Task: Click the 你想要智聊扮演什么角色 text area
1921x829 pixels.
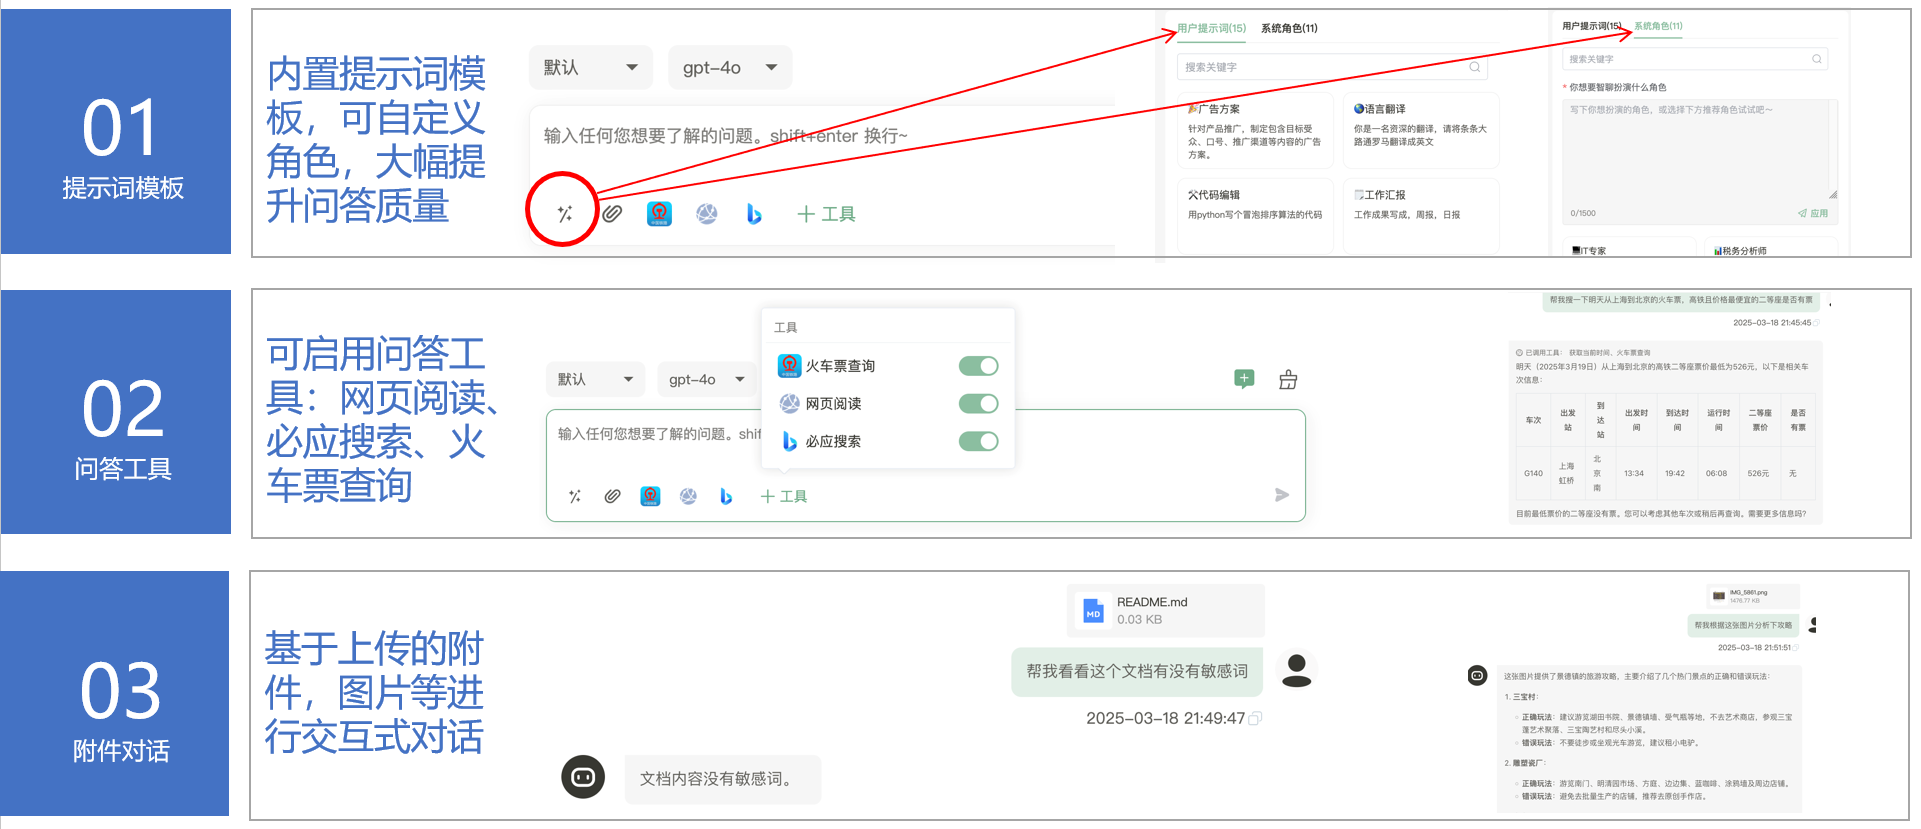Action: click(x=1698, y=150)
